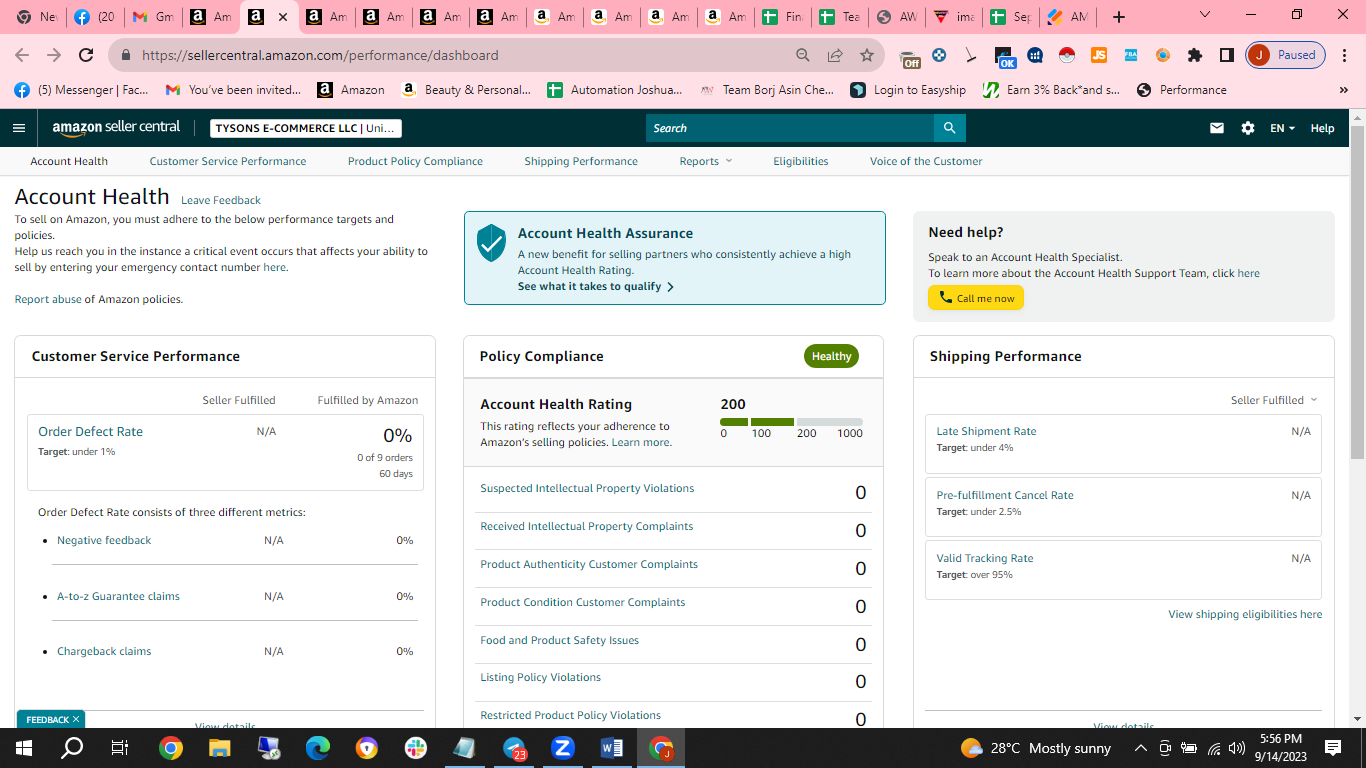The width and height of the screenshot is (1366, 768).
Task: Open the messages envelope icon
Action: click(1217, 128)
